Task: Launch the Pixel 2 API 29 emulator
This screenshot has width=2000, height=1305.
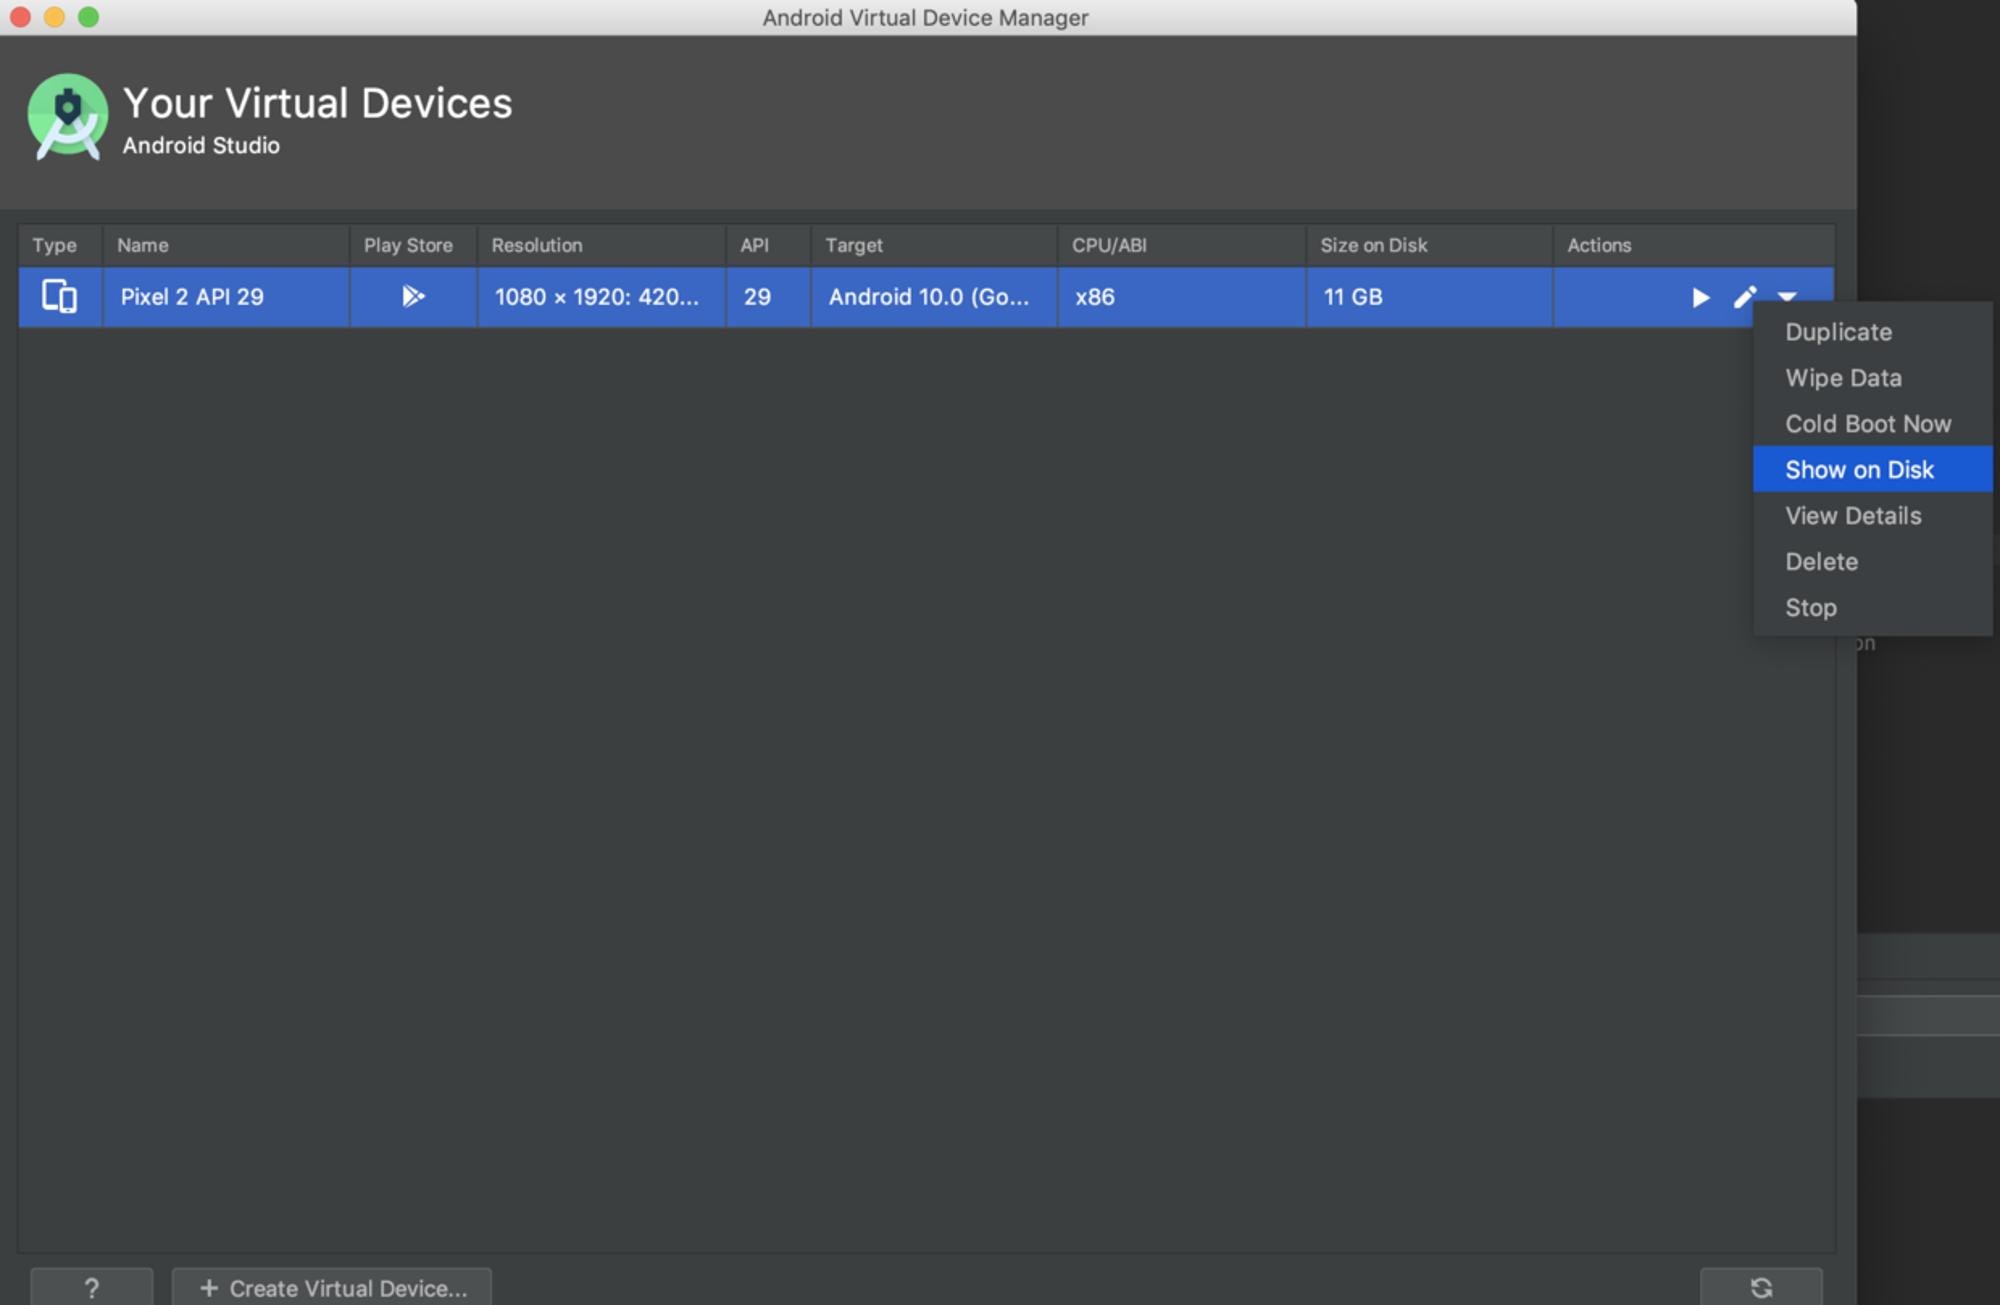Action: (1700, 297)
